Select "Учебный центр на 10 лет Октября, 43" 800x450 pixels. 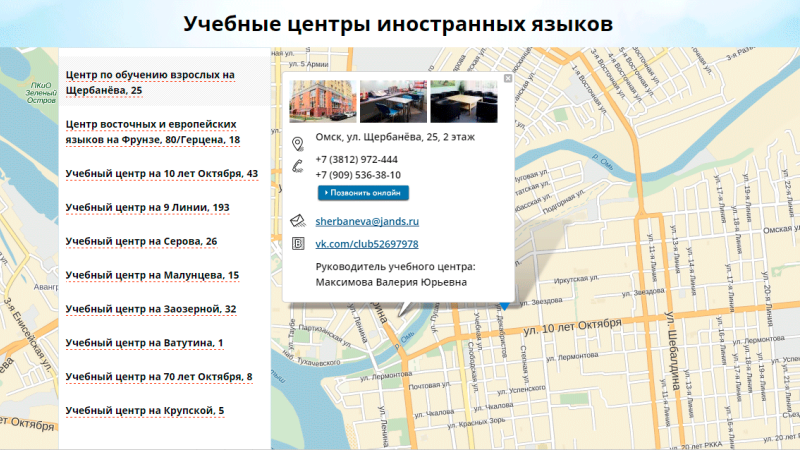(162, 173)
